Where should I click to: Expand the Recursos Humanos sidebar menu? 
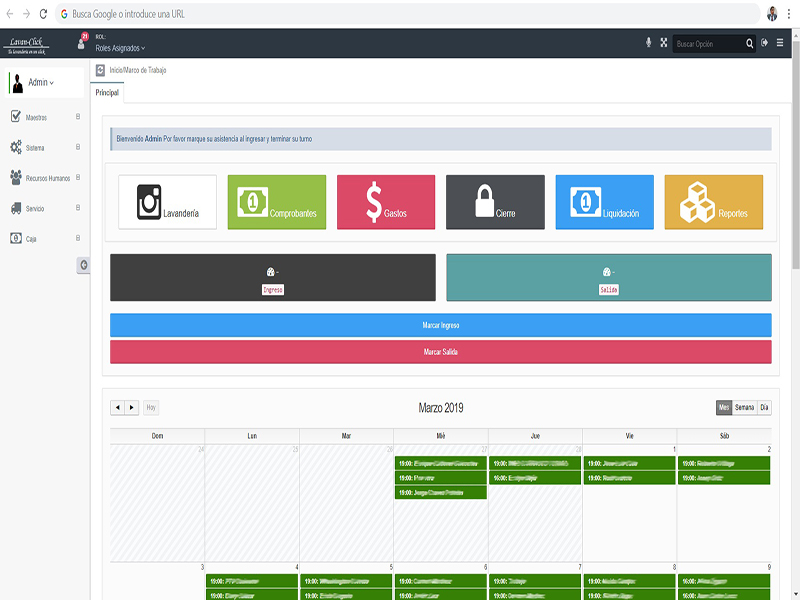pos(45,178)
